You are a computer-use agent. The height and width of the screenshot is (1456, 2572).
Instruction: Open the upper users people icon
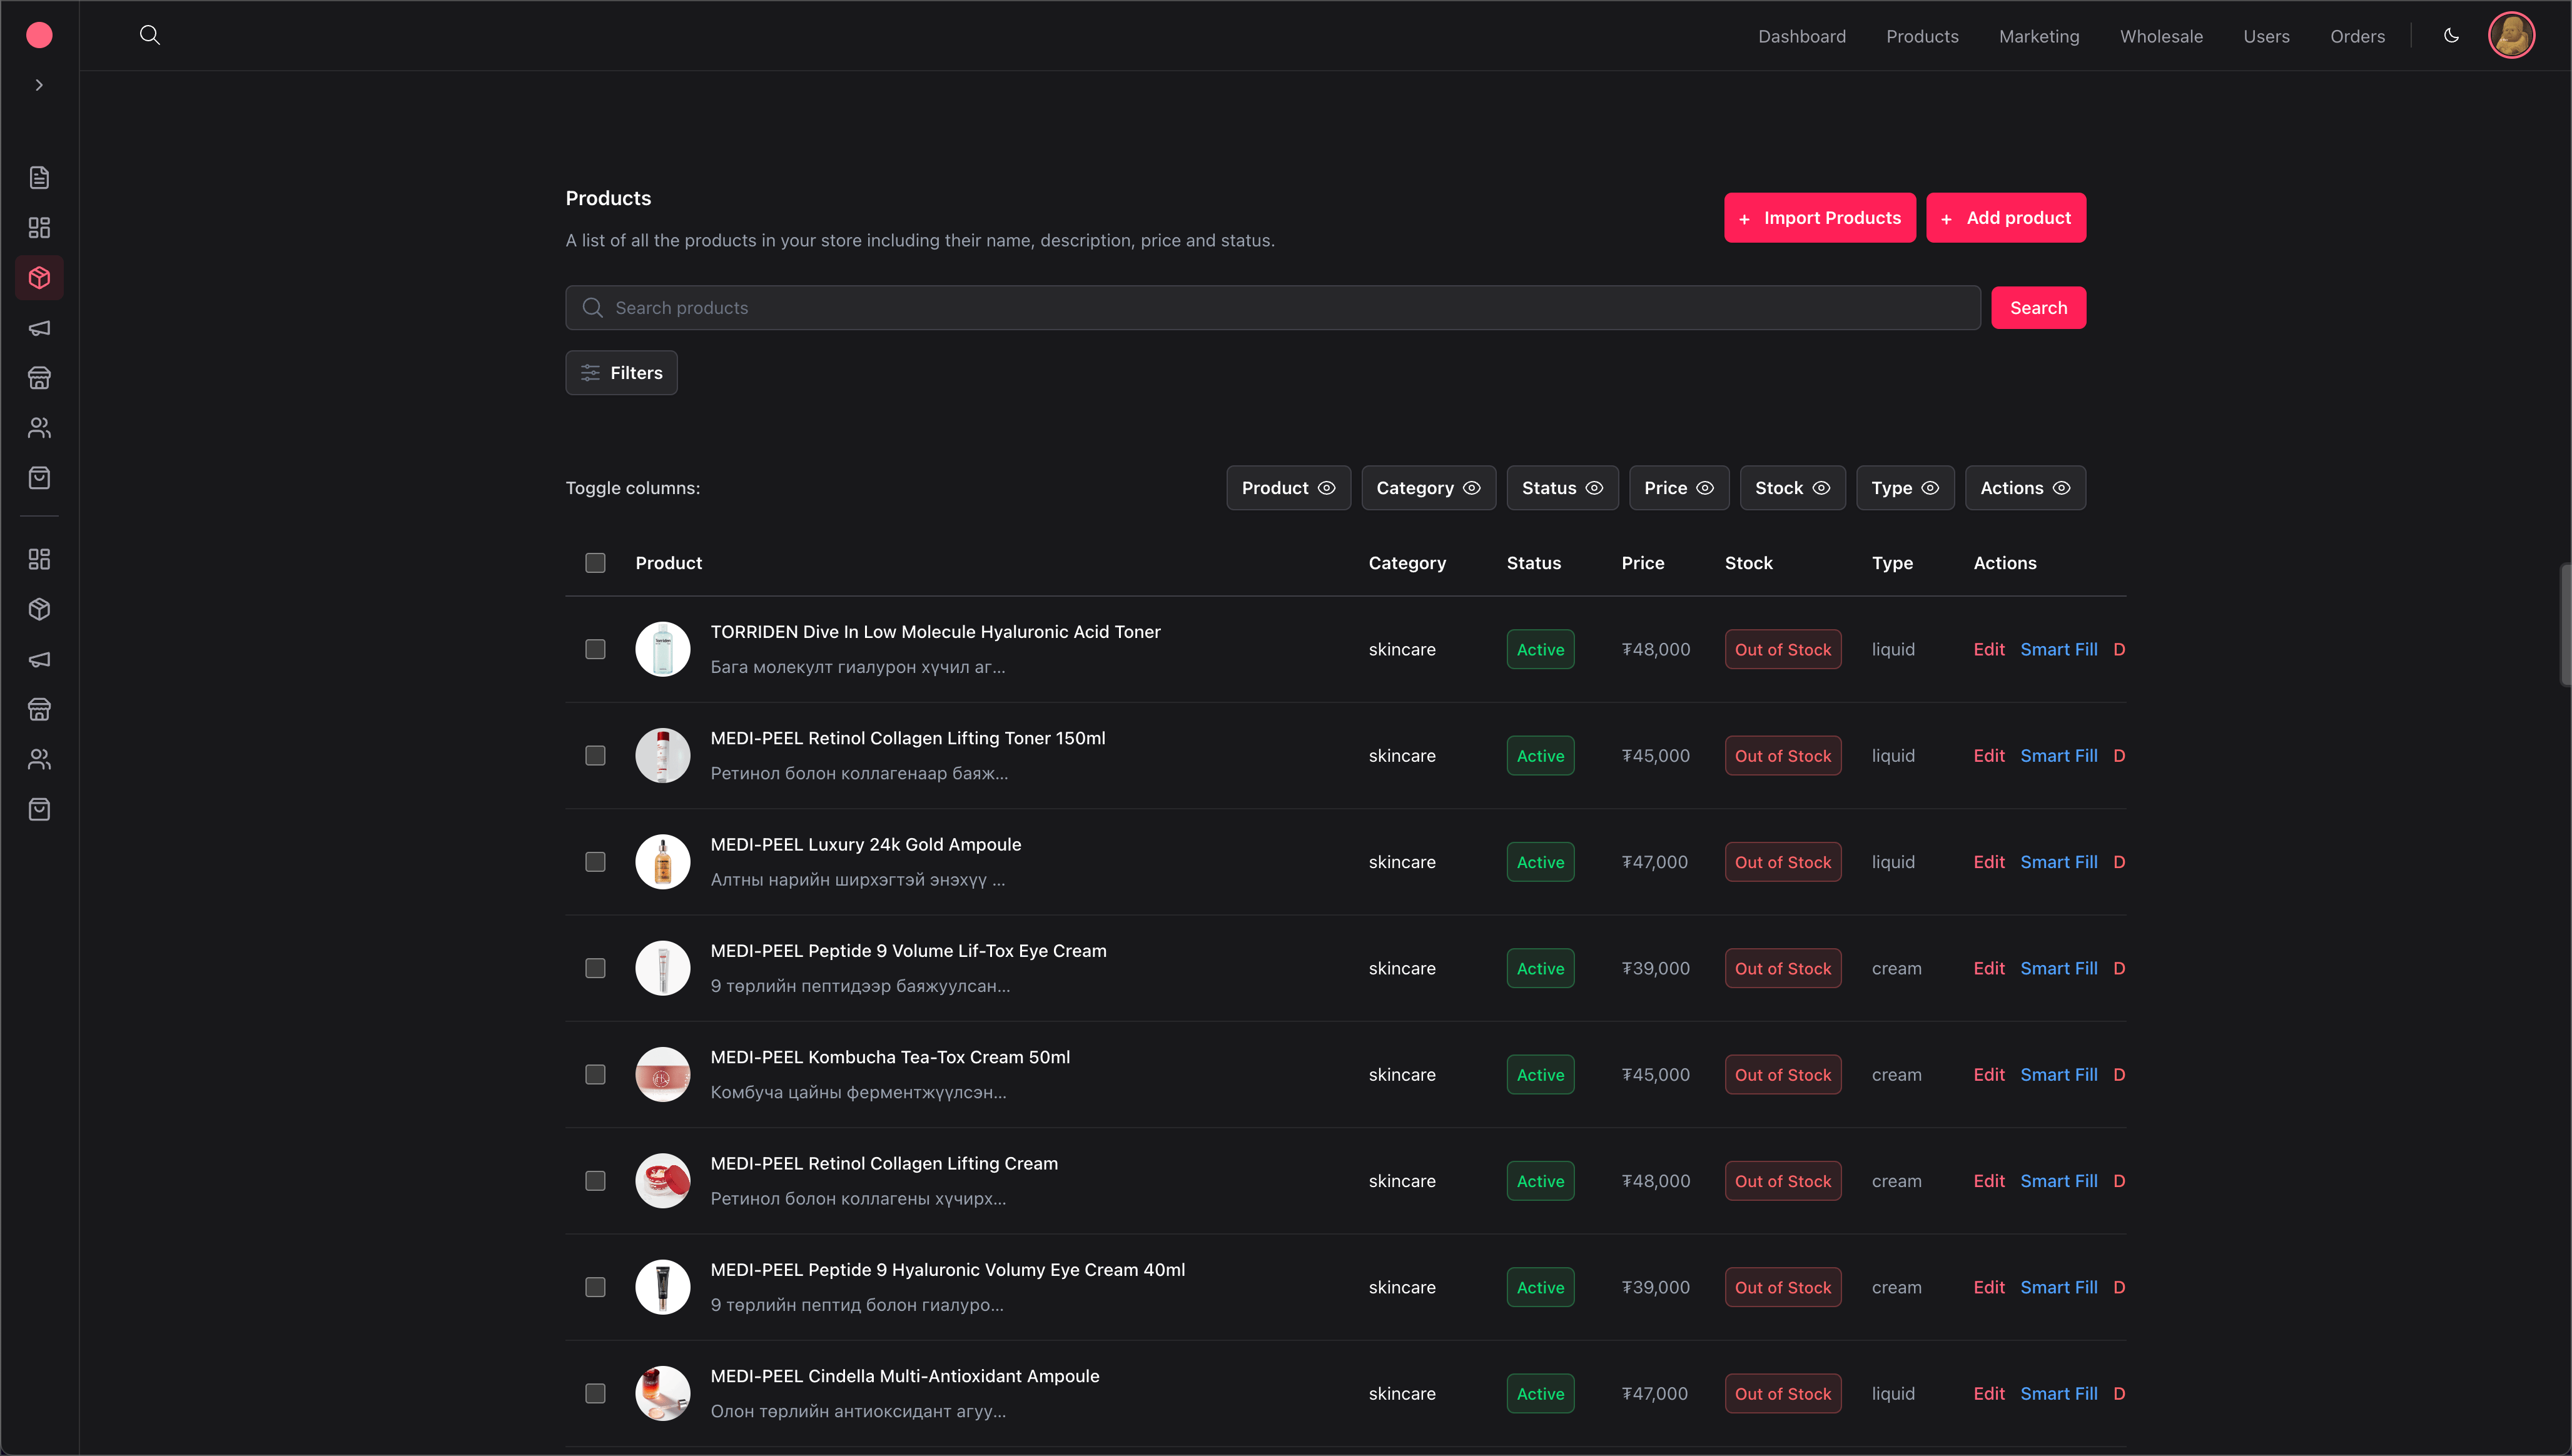click(39, 428)
